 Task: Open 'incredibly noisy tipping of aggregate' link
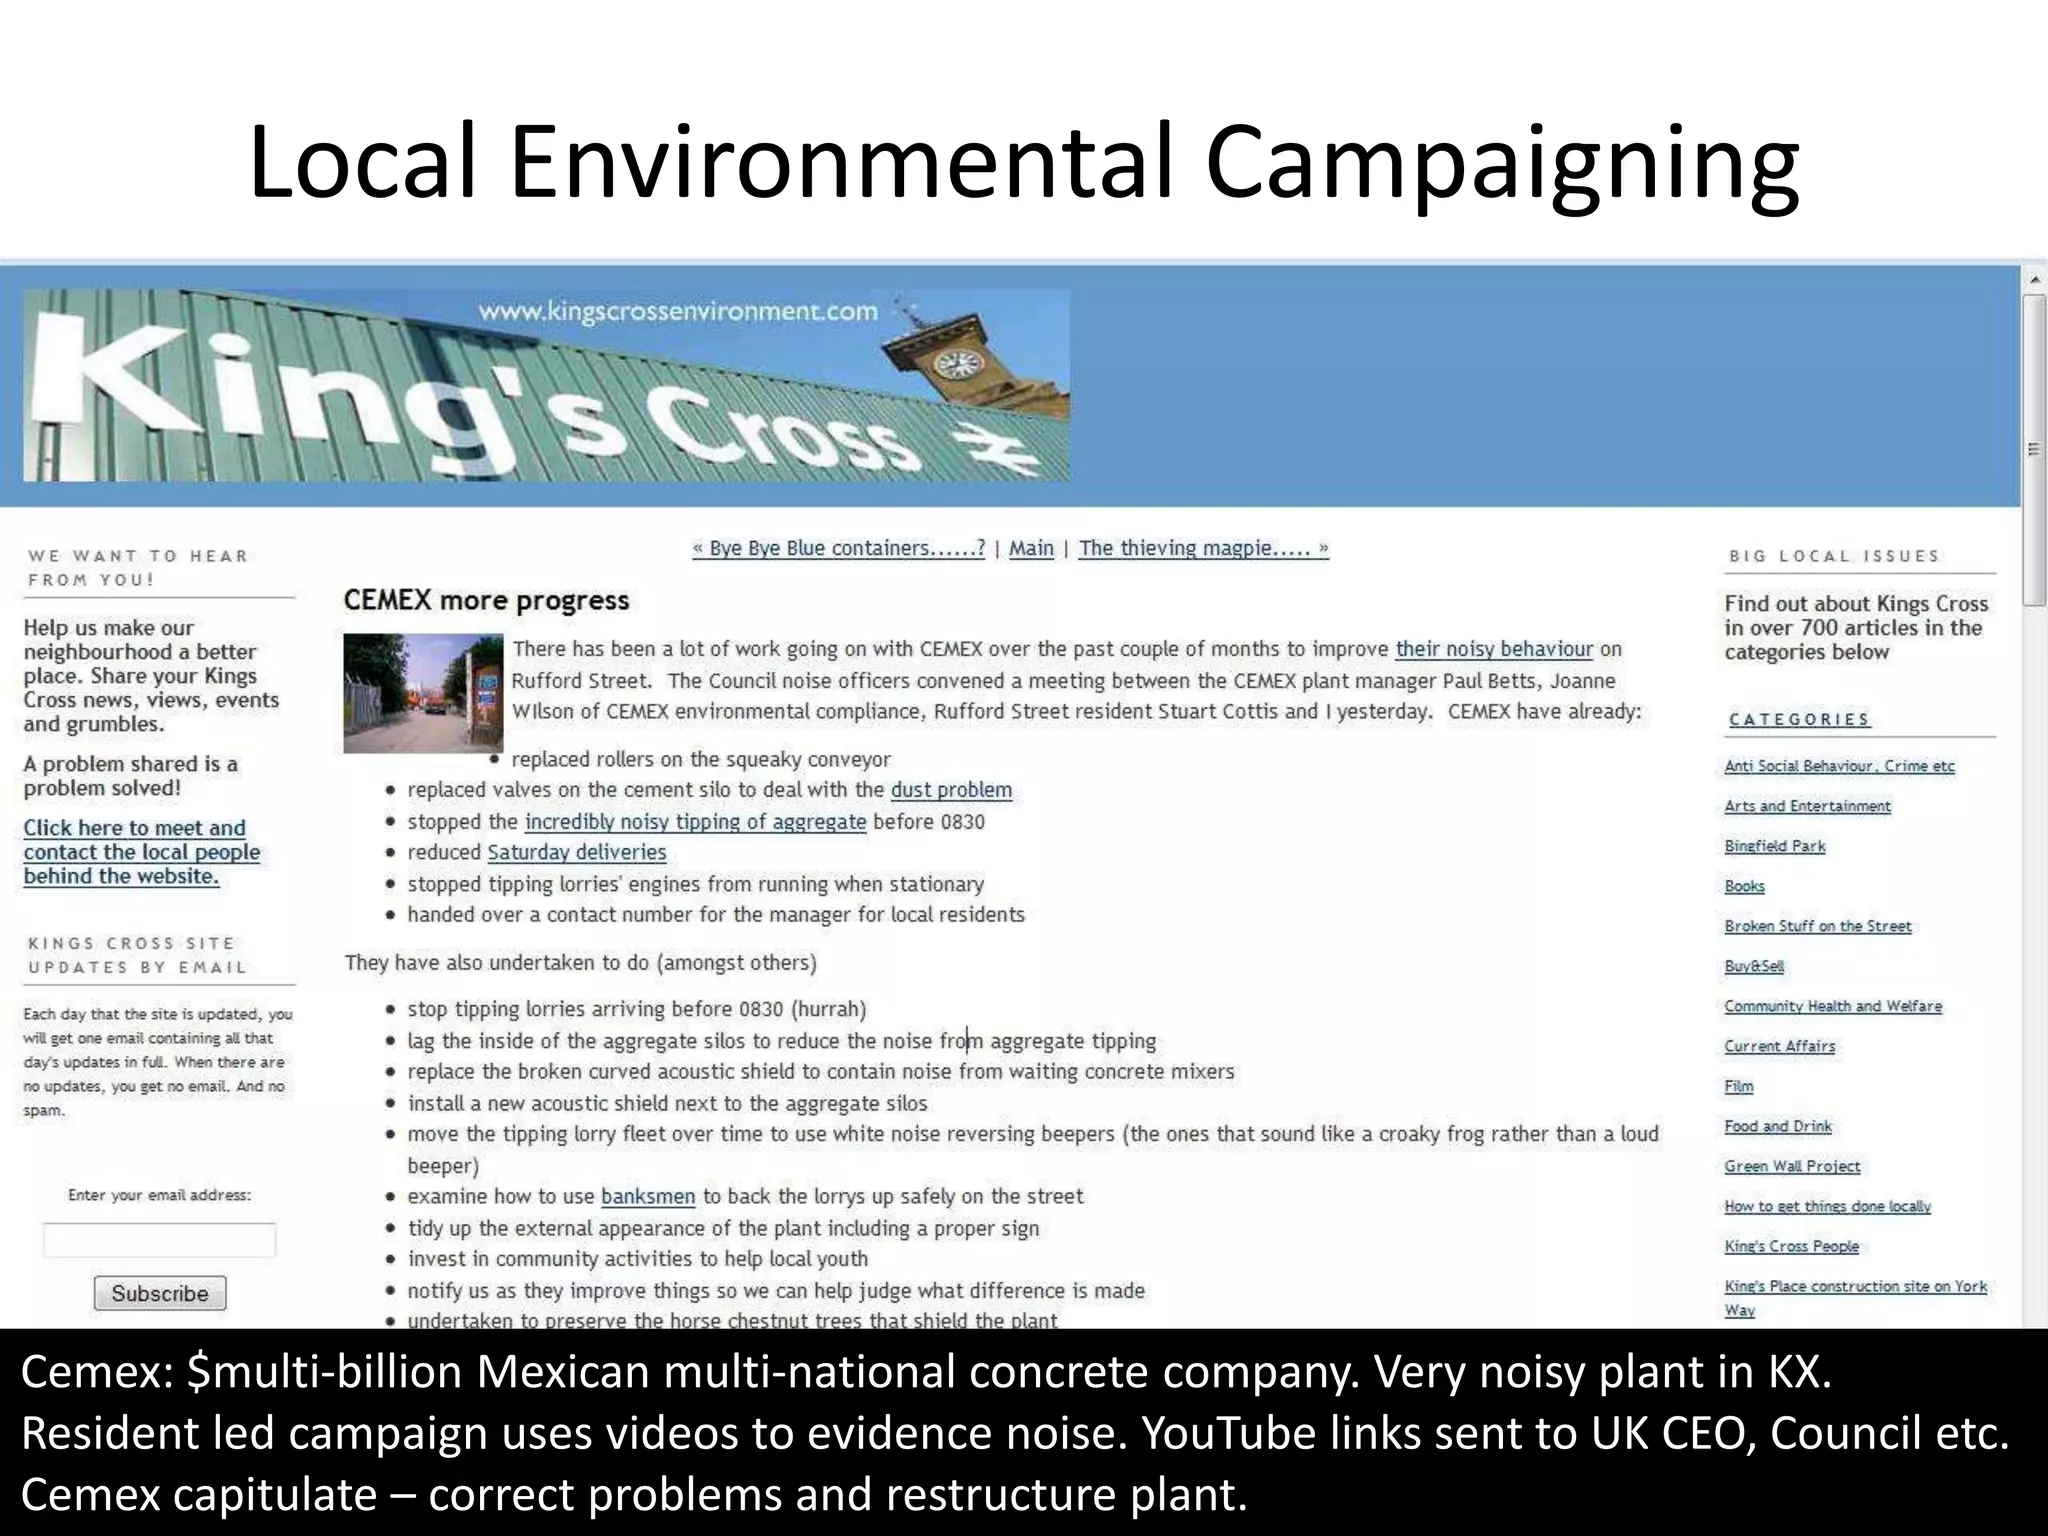click(x=695, y=822)
